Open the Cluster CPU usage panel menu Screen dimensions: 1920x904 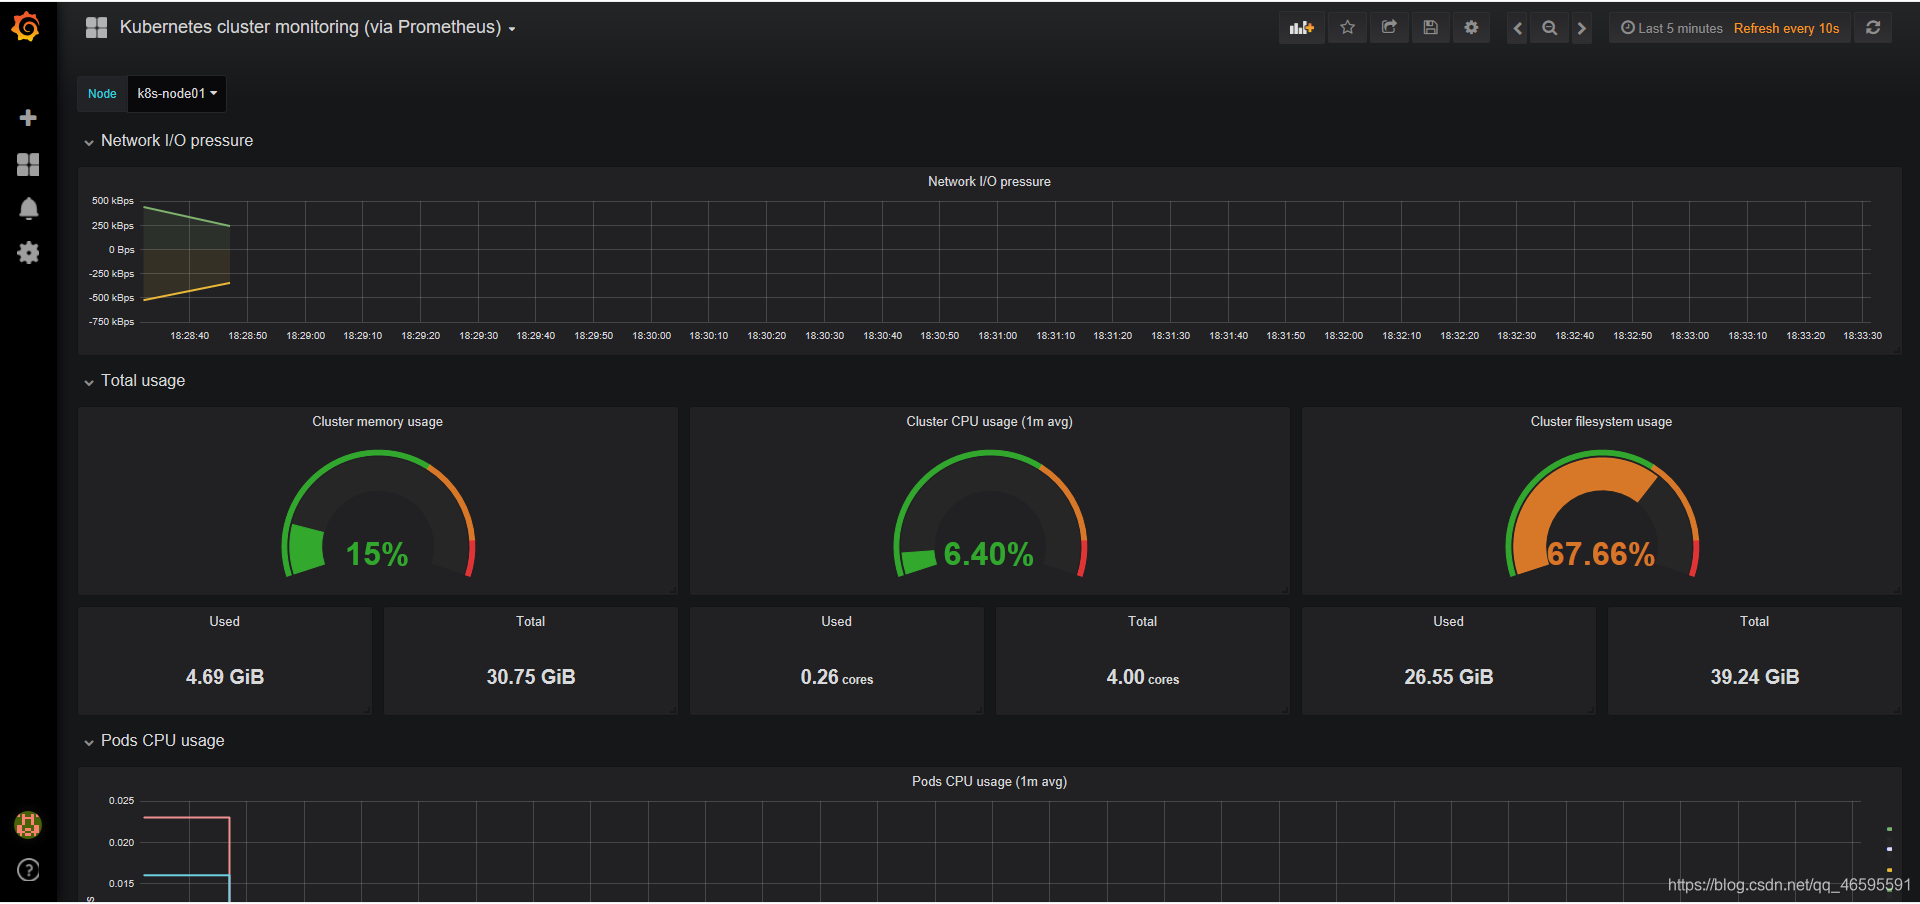(989, 422)
